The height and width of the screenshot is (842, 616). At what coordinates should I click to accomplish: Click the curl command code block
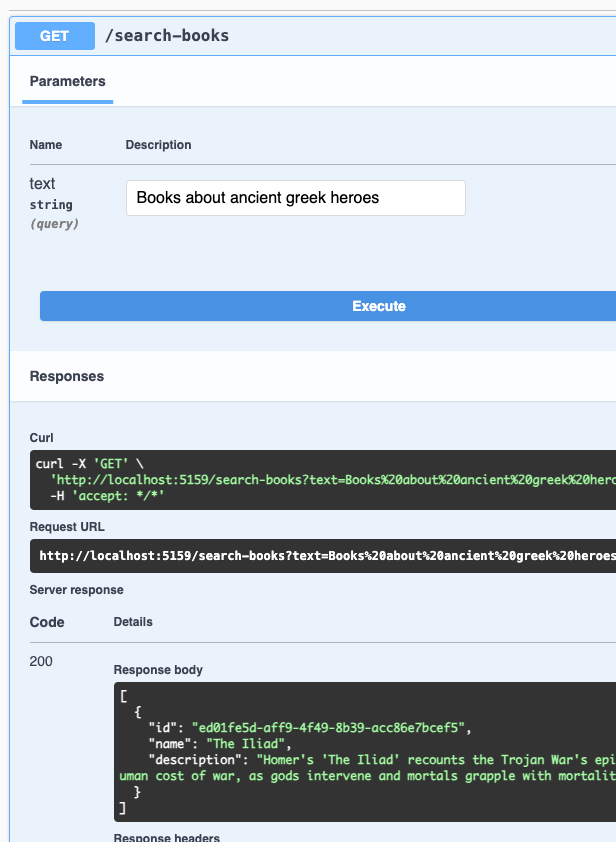pyautogui.click(x=323, y=480)
